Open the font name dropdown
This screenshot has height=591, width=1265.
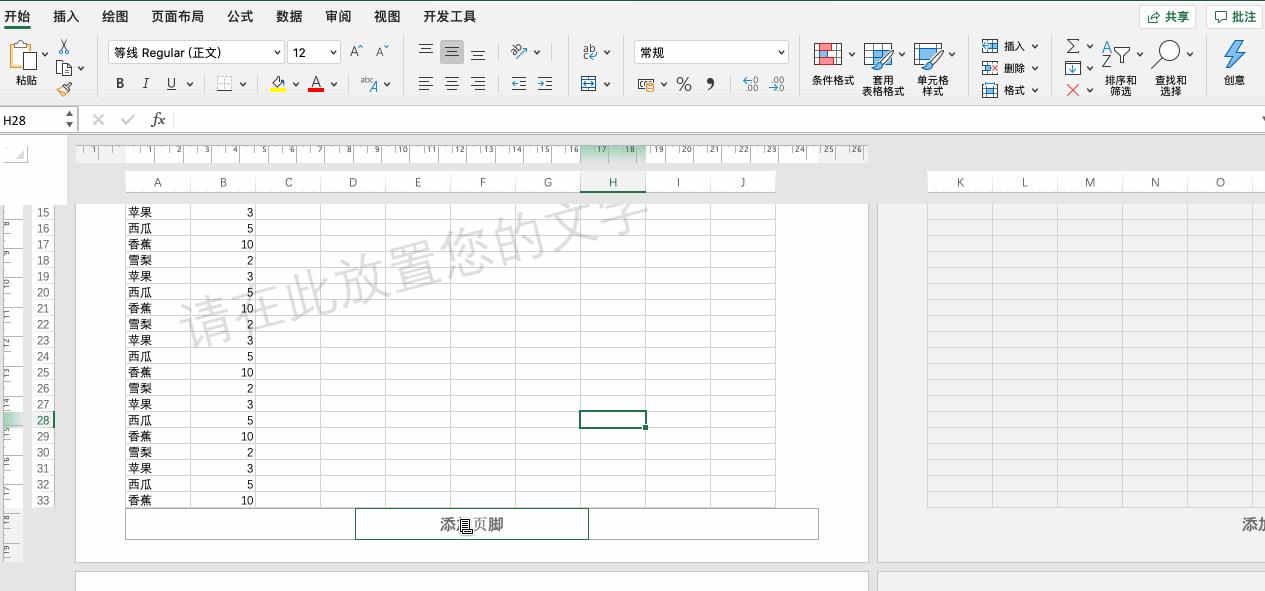tap(196, 51)
